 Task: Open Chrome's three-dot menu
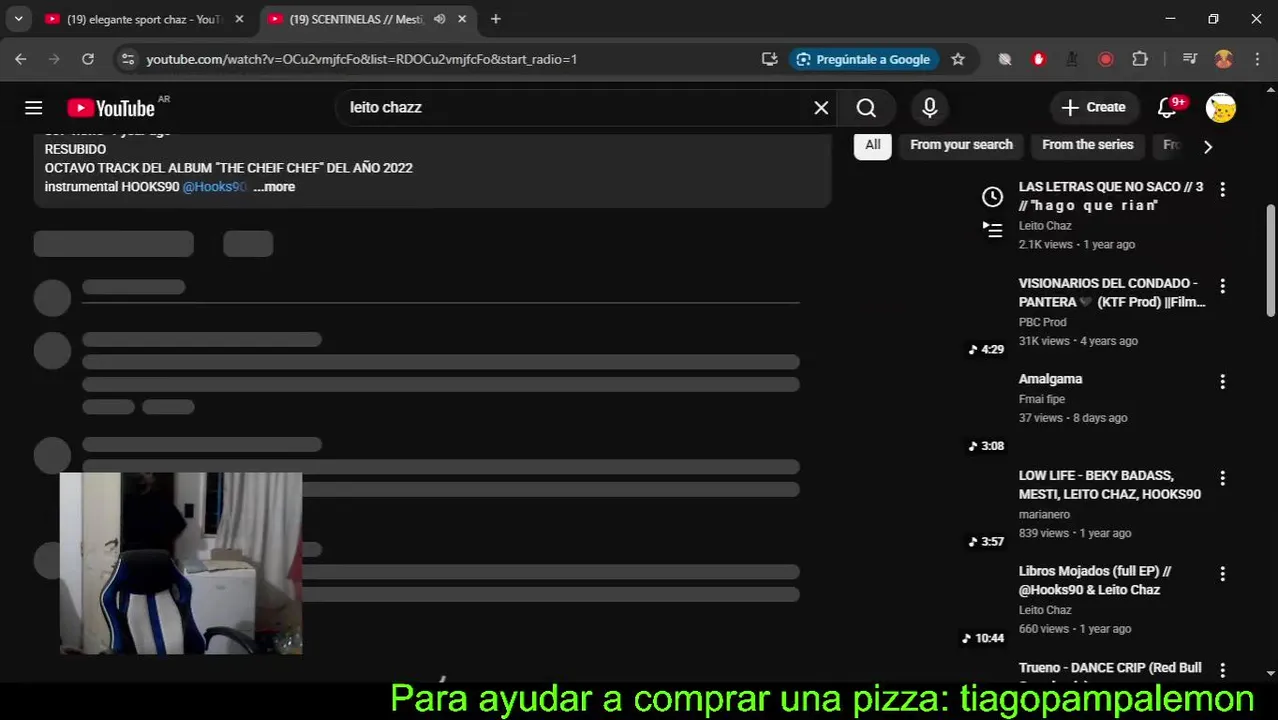pos(1257,59)
